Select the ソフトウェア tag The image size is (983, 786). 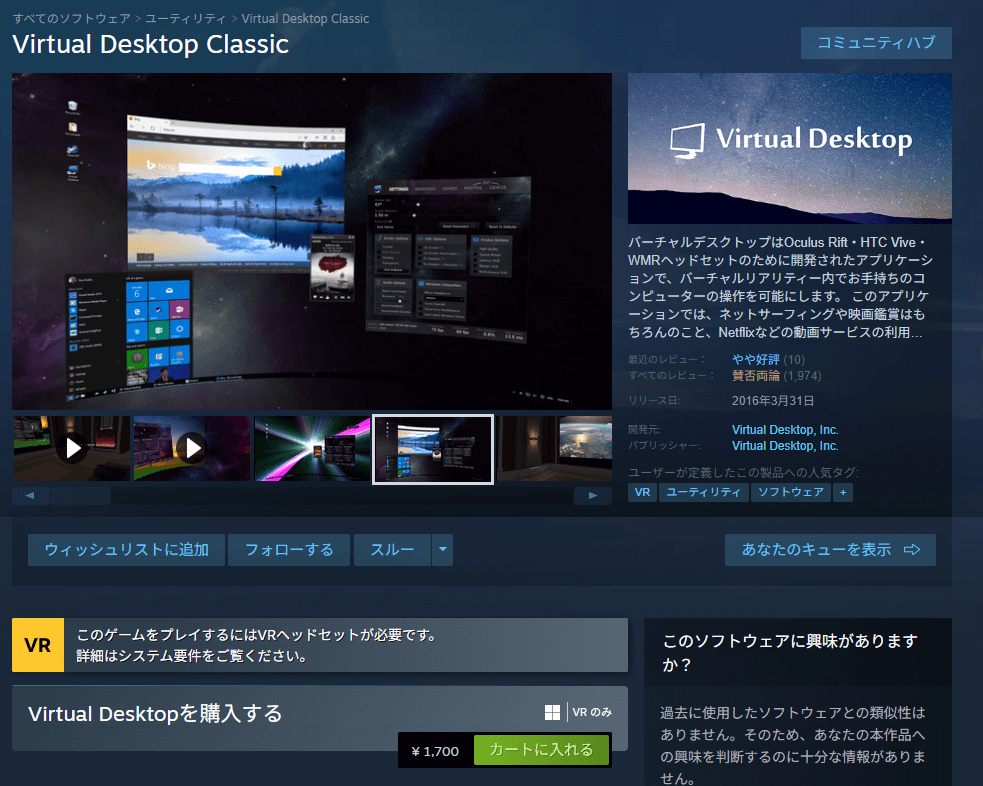click(x=791, y=492)
